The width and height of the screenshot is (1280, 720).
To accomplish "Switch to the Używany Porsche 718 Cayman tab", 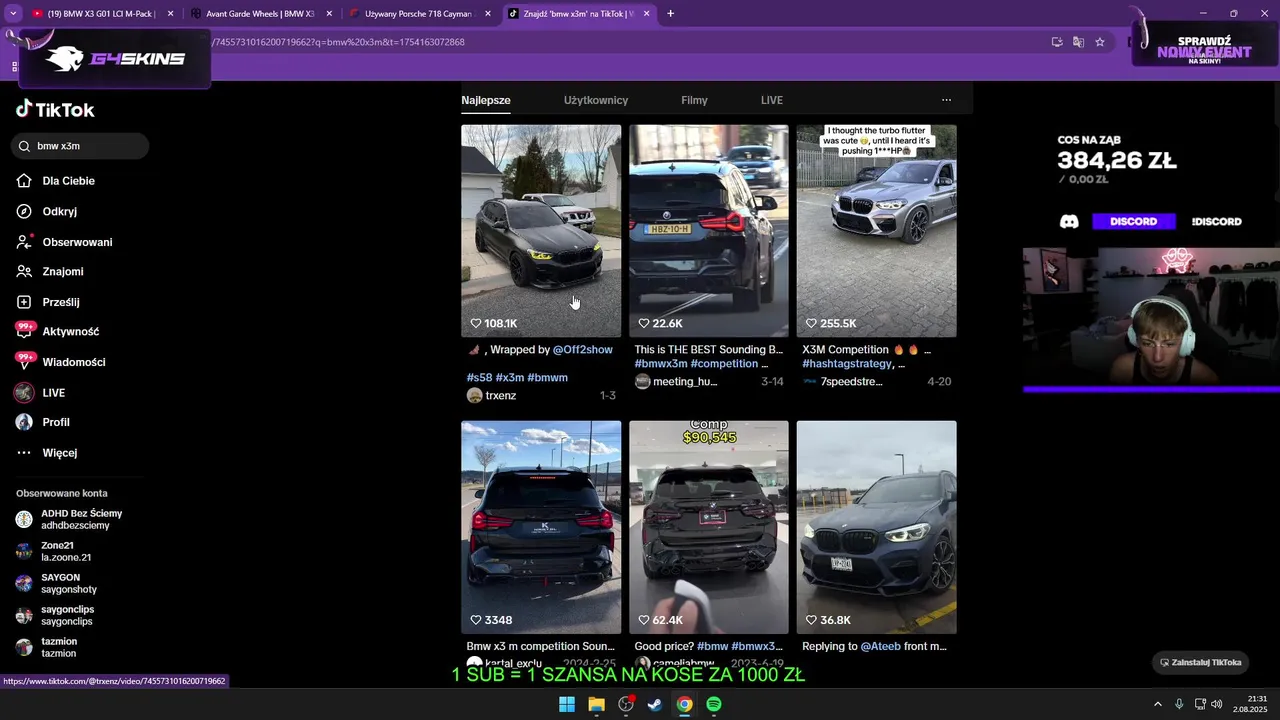I will click(x=418, y=14).
